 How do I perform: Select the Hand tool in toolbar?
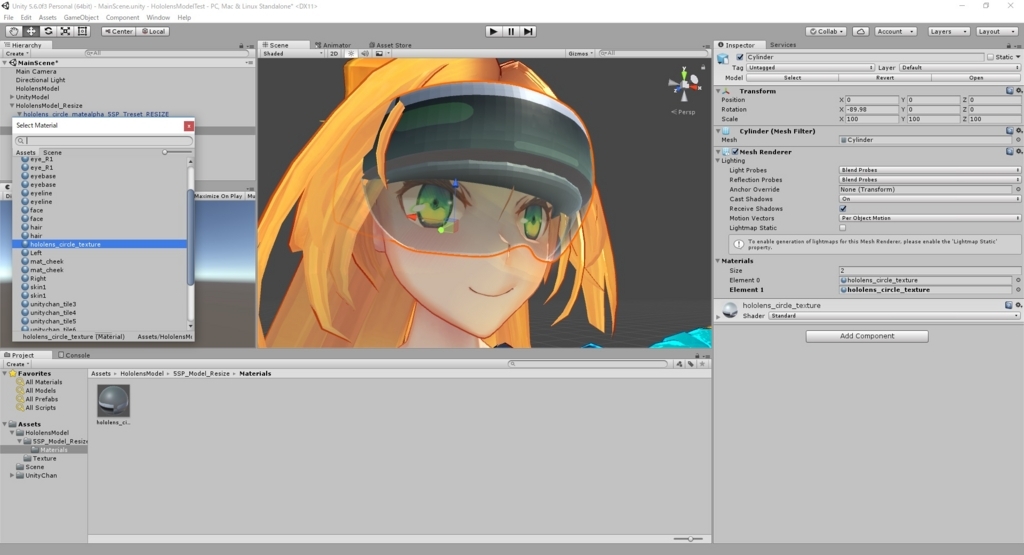coord(13,31)
